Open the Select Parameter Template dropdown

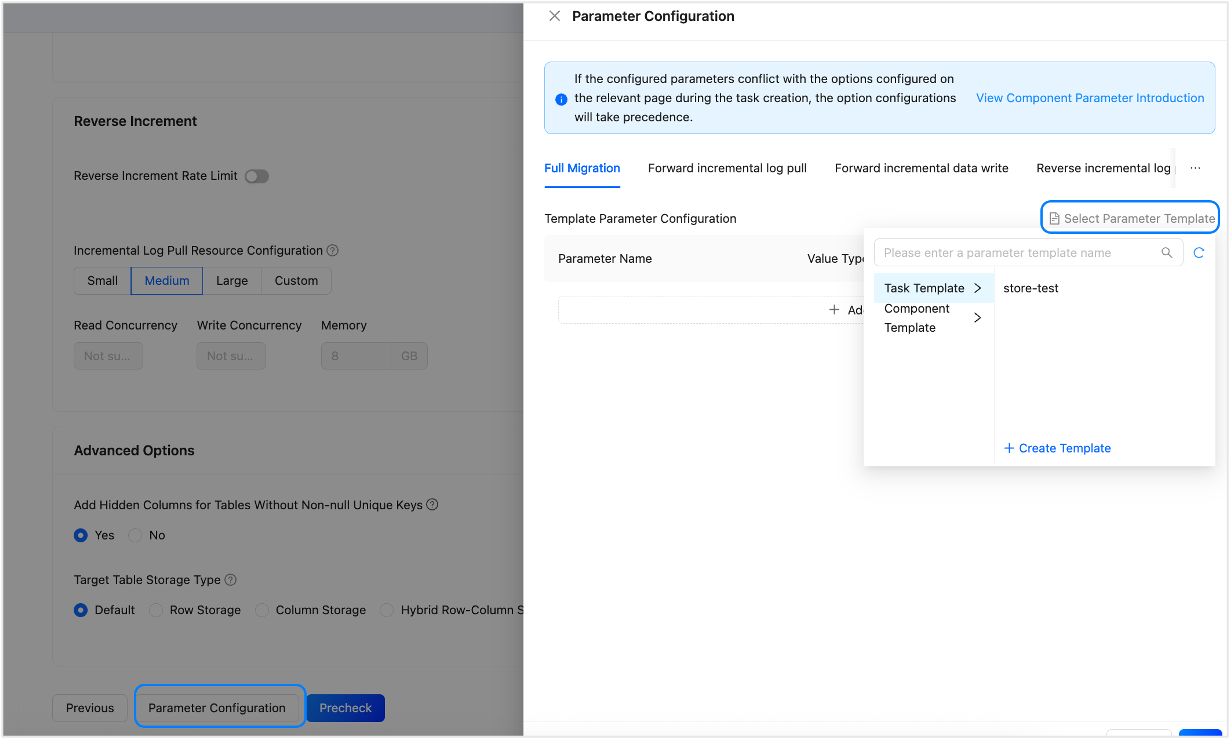tap(1131, 218)
